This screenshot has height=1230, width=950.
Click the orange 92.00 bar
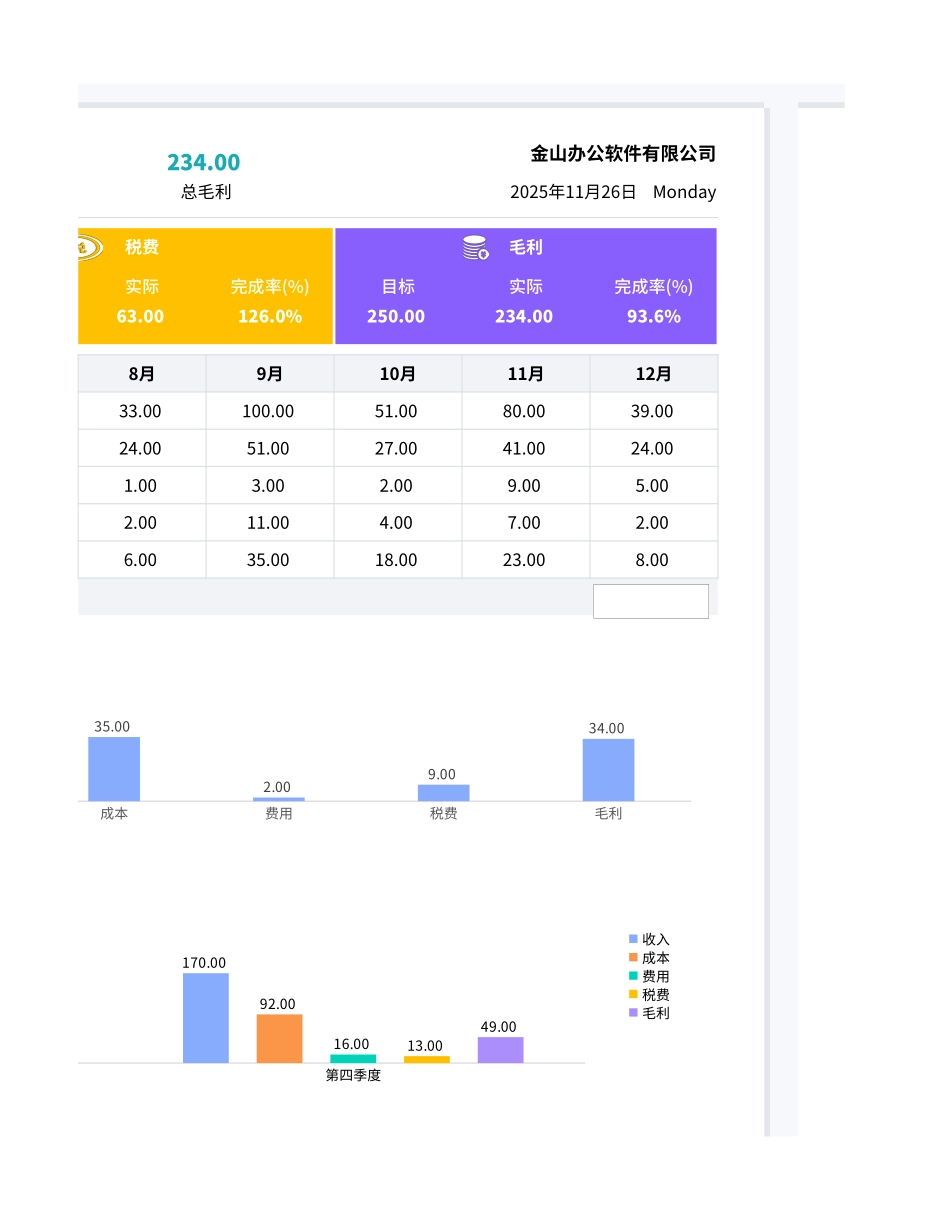(279, 1038)
